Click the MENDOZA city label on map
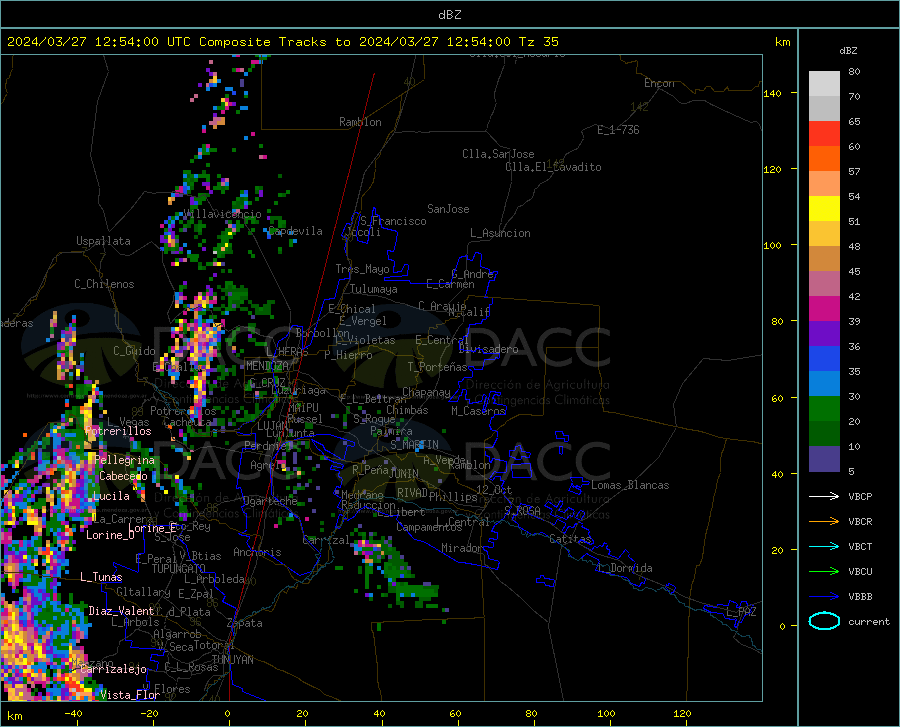 click(x=267, y=366)
